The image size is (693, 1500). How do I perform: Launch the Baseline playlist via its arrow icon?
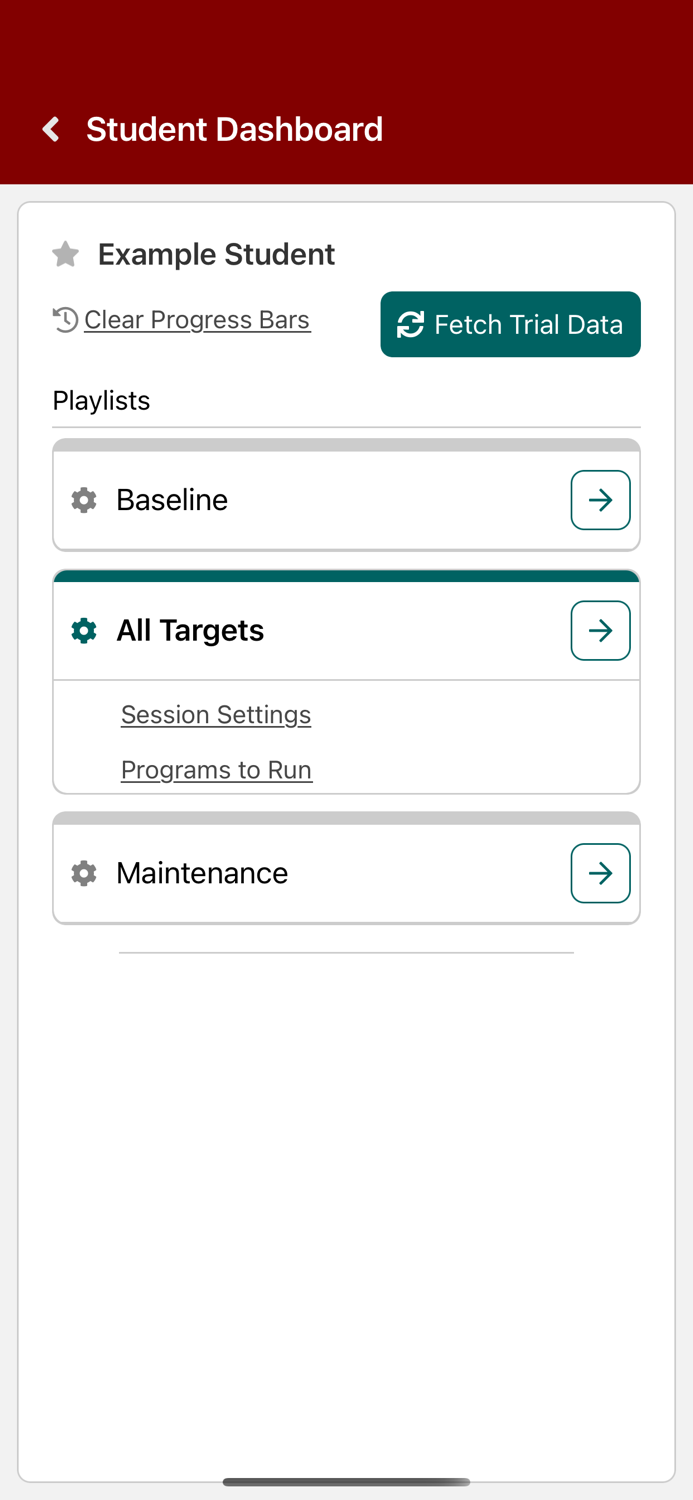click(600, 500)
